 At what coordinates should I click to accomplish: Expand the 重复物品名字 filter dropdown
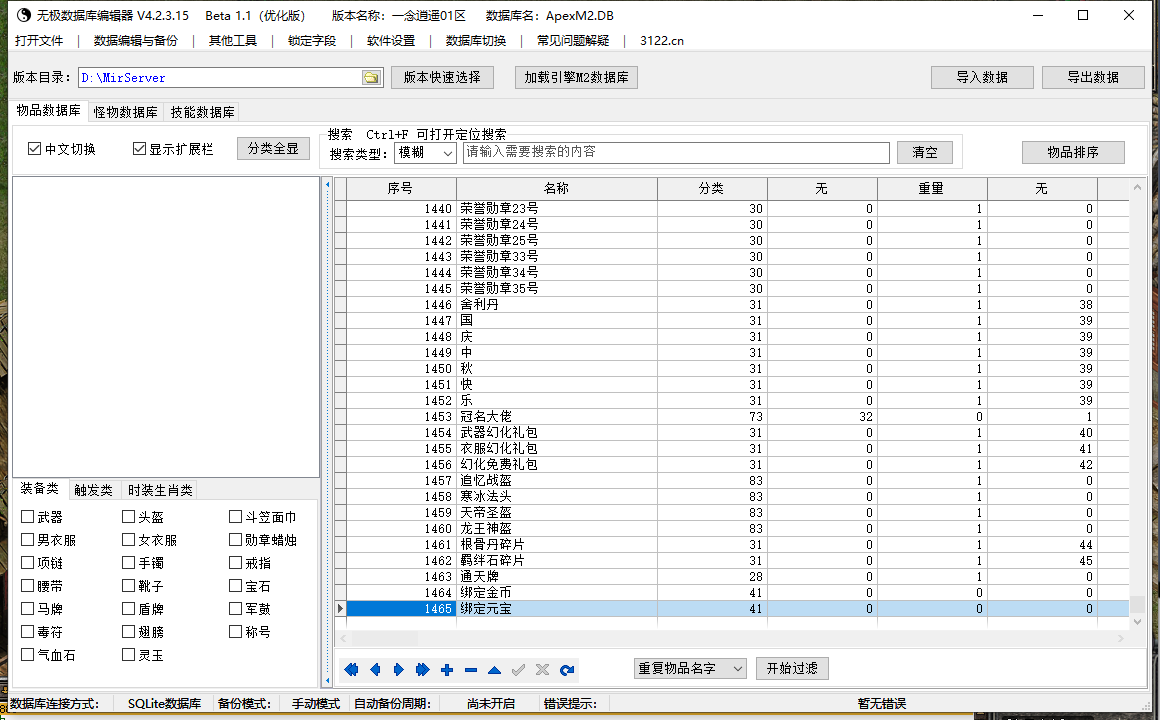click(690, 669)
